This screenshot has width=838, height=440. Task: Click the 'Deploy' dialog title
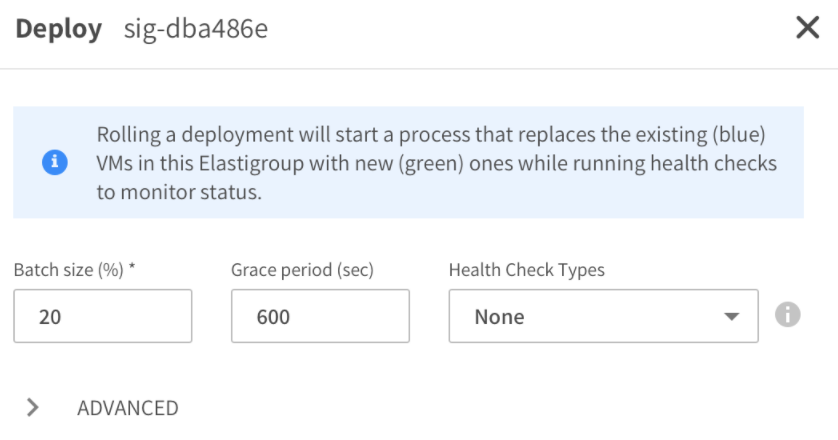[59, 29]
